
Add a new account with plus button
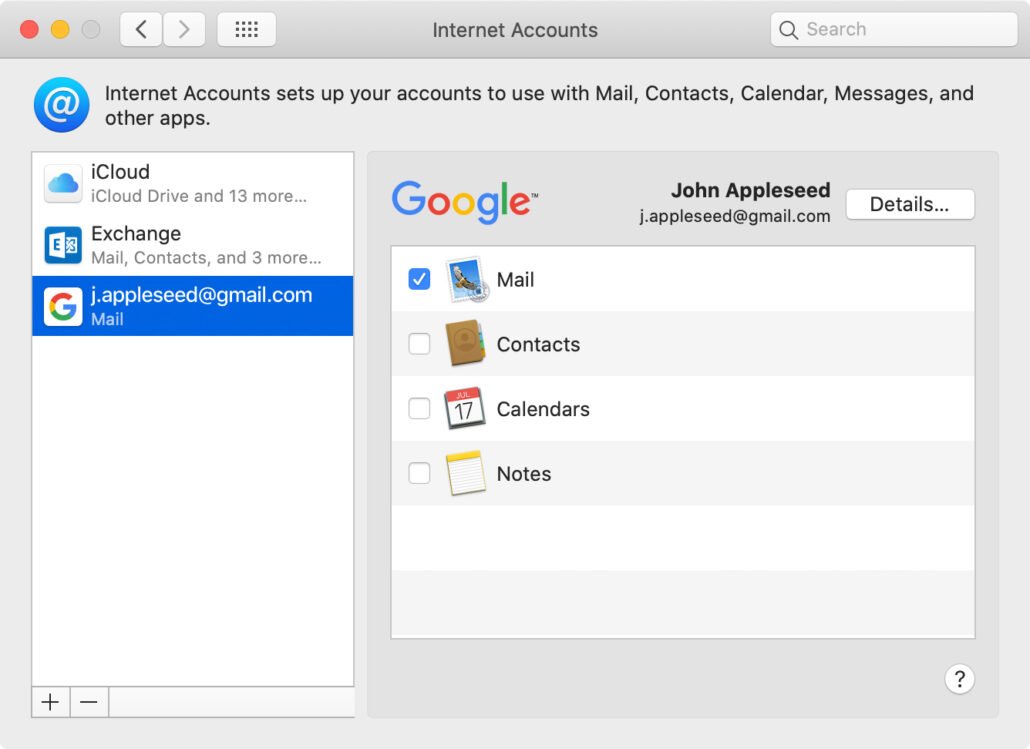pyautogui.click(x=50, y=702)
